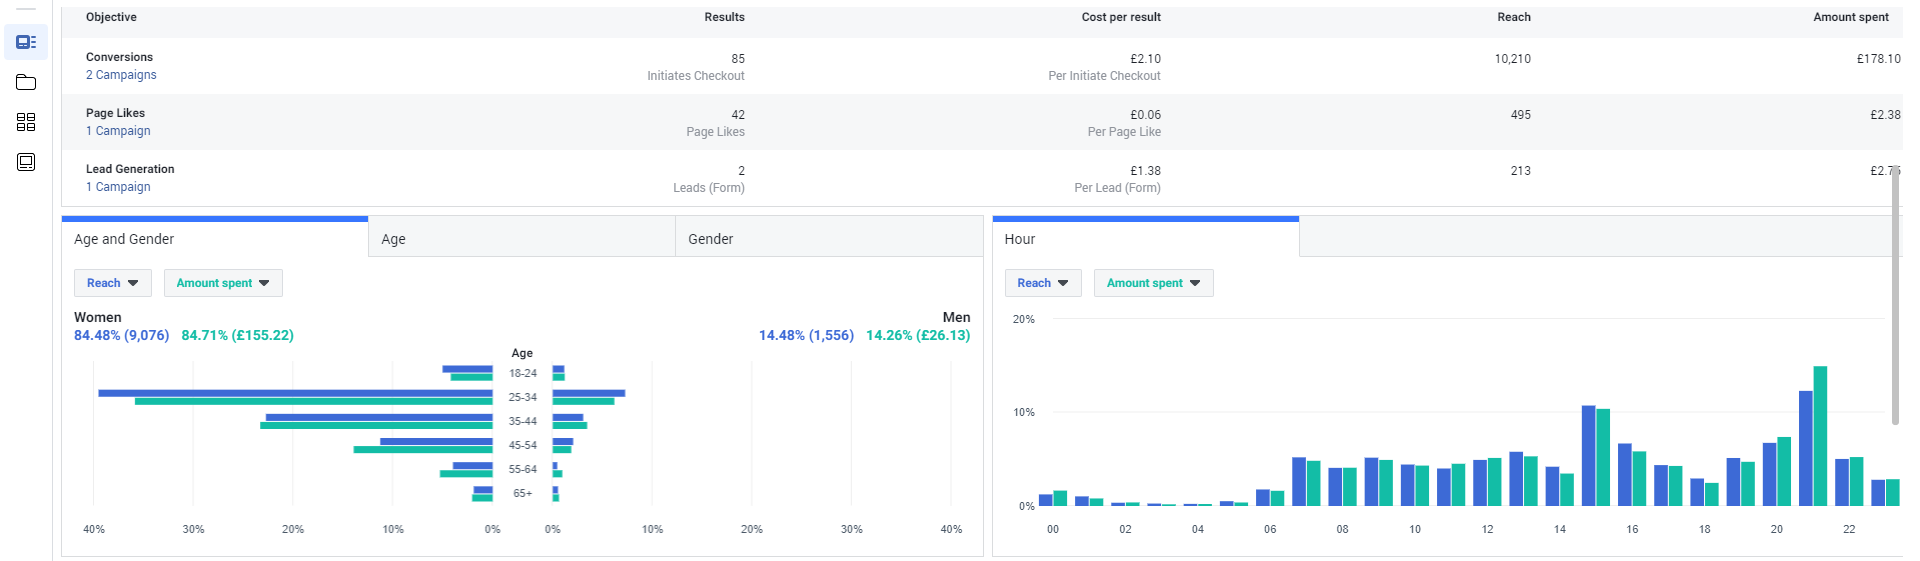Sort by the Cost per result column header
This screenshot has width=1920, height=561.
(1121, 17)
